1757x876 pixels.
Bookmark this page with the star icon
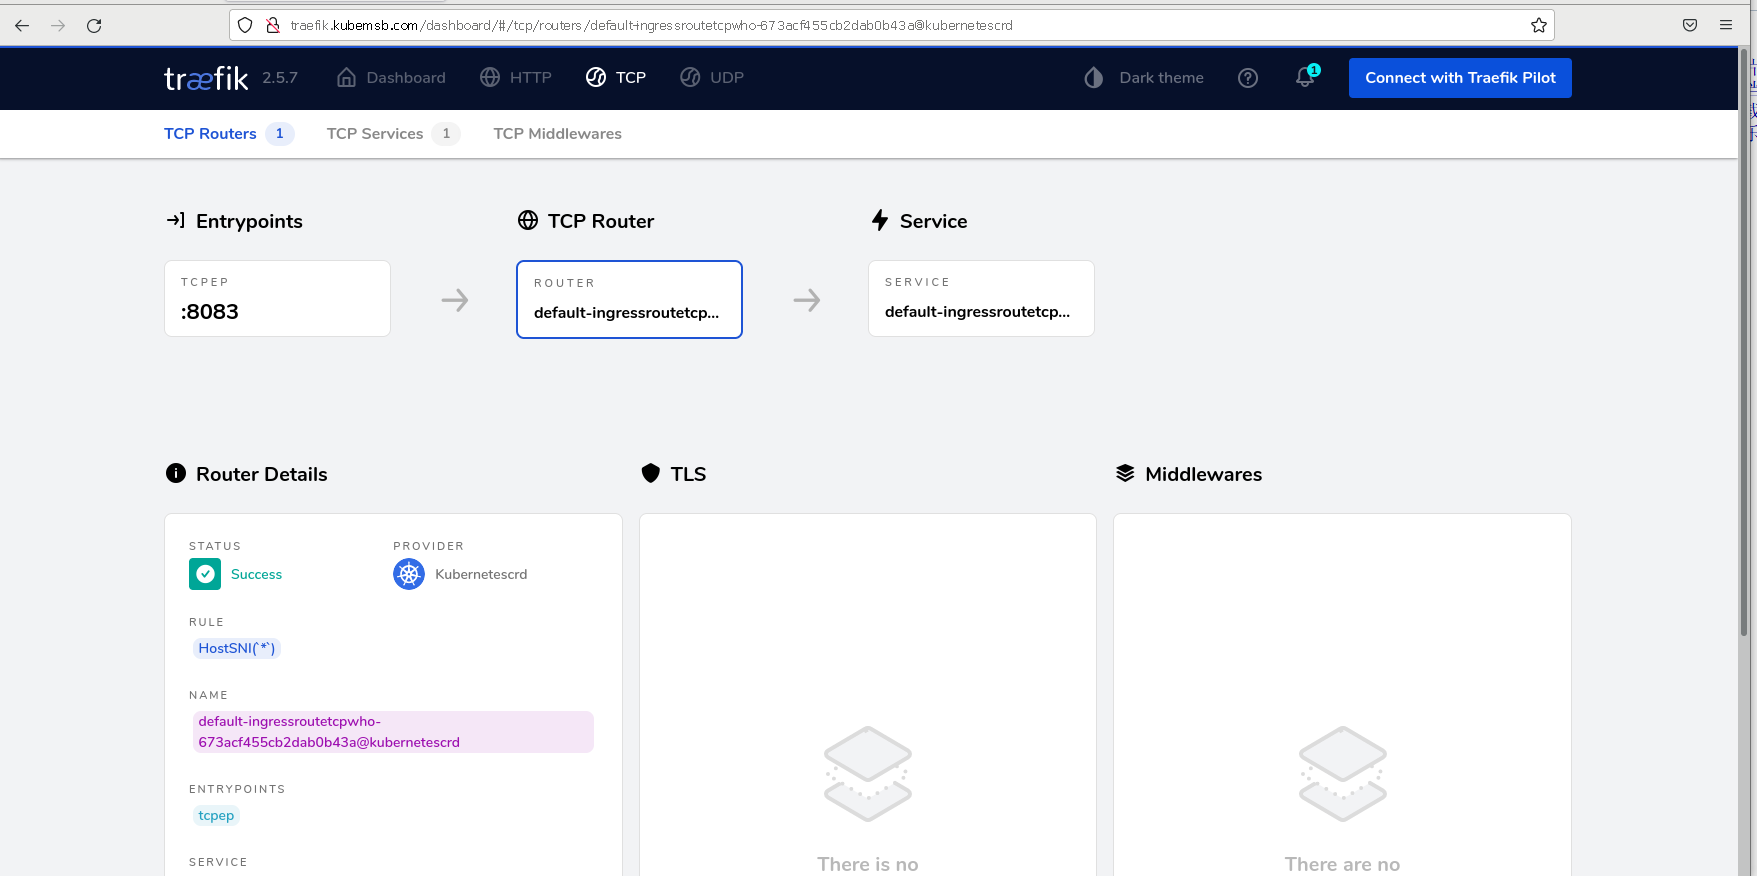1538,25
